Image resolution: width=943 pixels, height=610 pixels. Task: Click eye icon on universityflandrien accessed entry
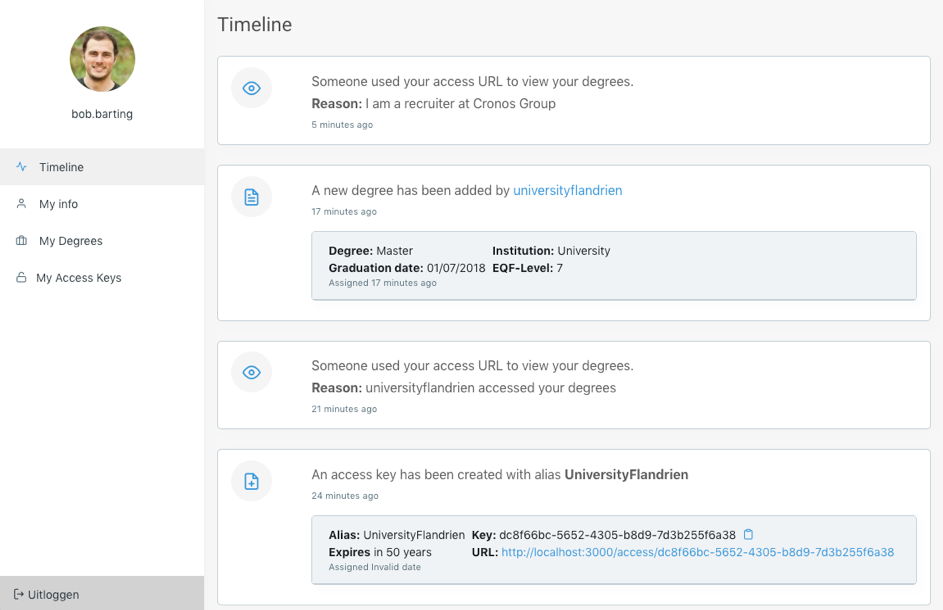tap(251, 372)
